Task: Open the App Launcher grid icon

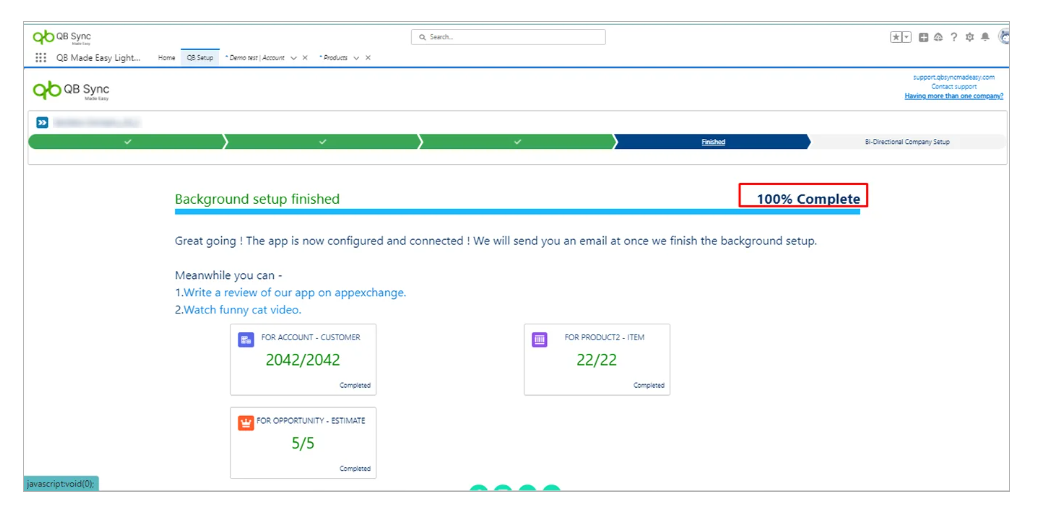Action: pos(41,58)
